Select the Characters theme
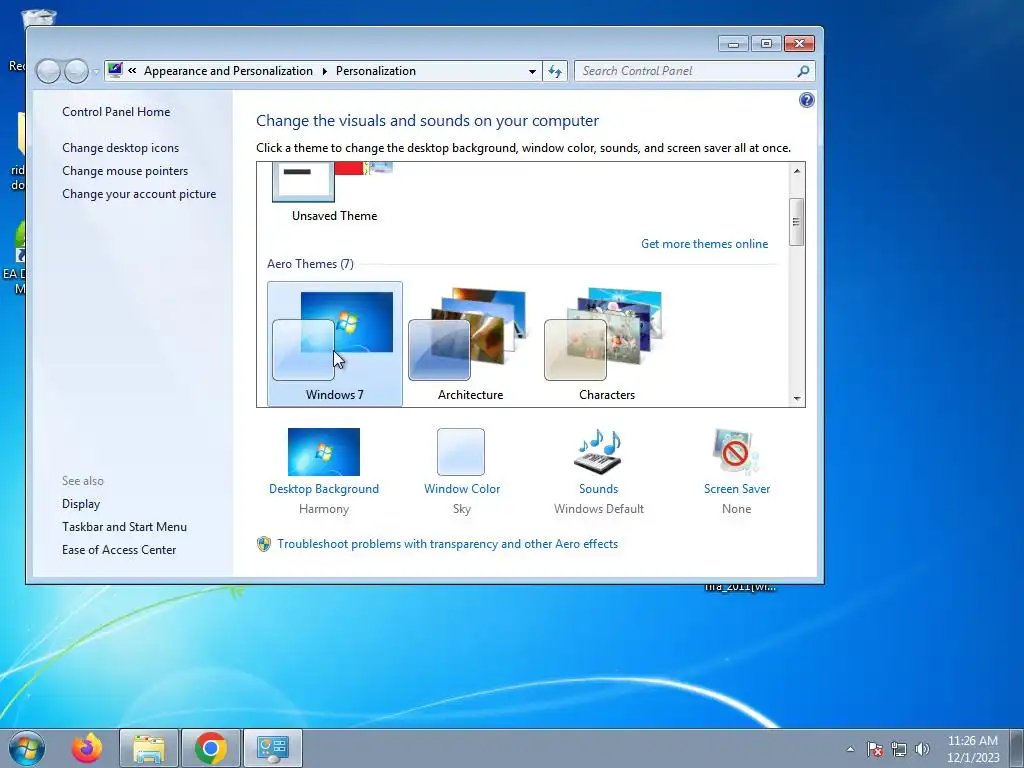Screen dimensions: 1024x768 tap(606, 344)
